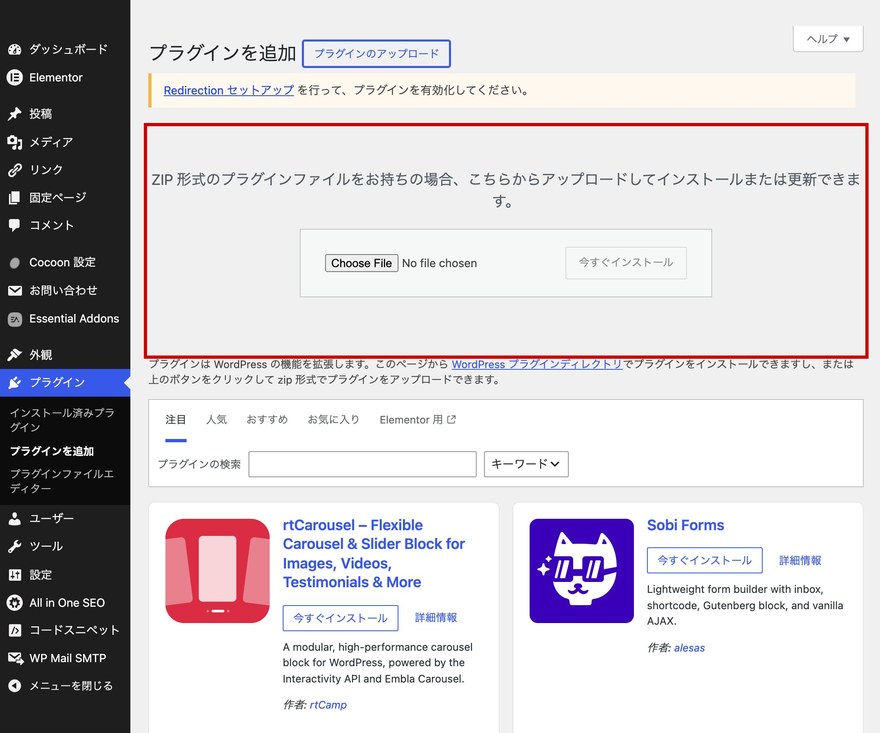Click the envelope icon beside お問い合わせ

pyautogui.click(x=15, y=290)
